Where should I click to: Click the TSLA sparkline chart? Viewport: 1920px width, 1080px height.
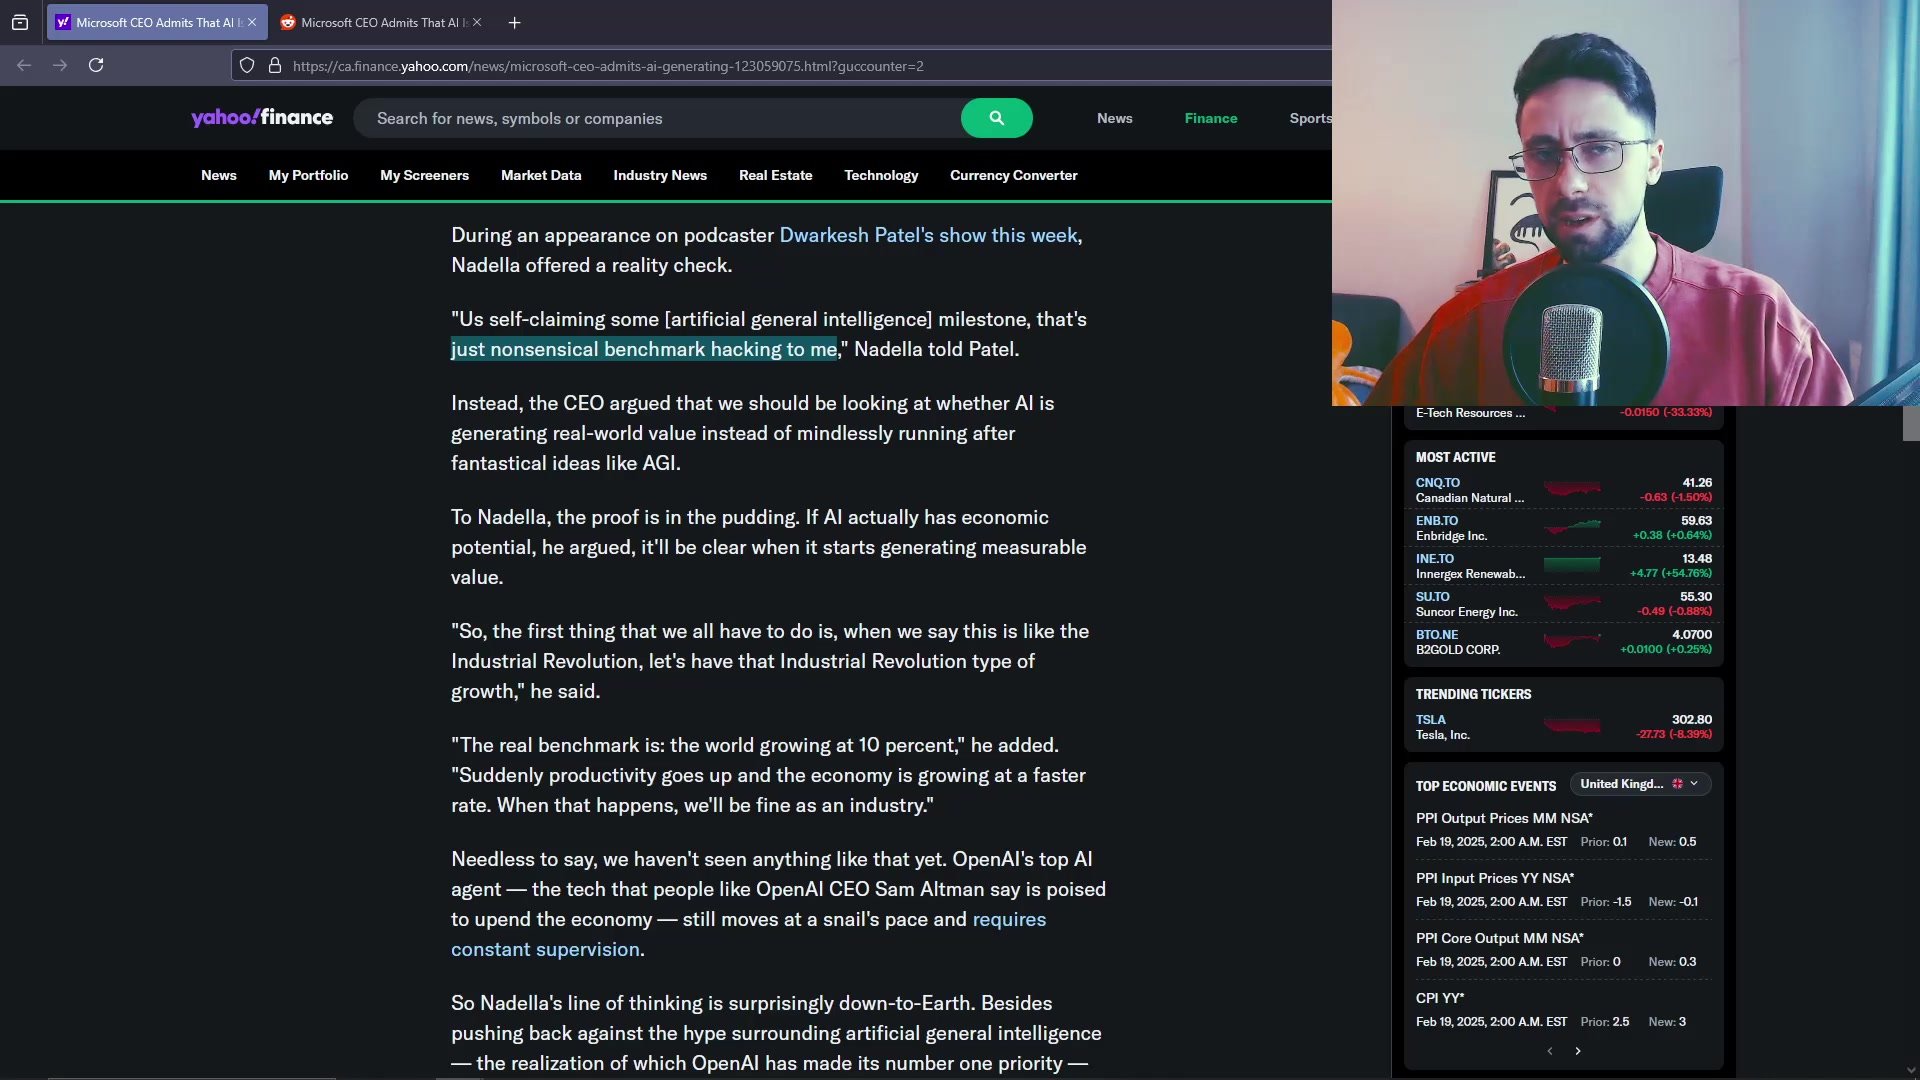coord(1572,726)
